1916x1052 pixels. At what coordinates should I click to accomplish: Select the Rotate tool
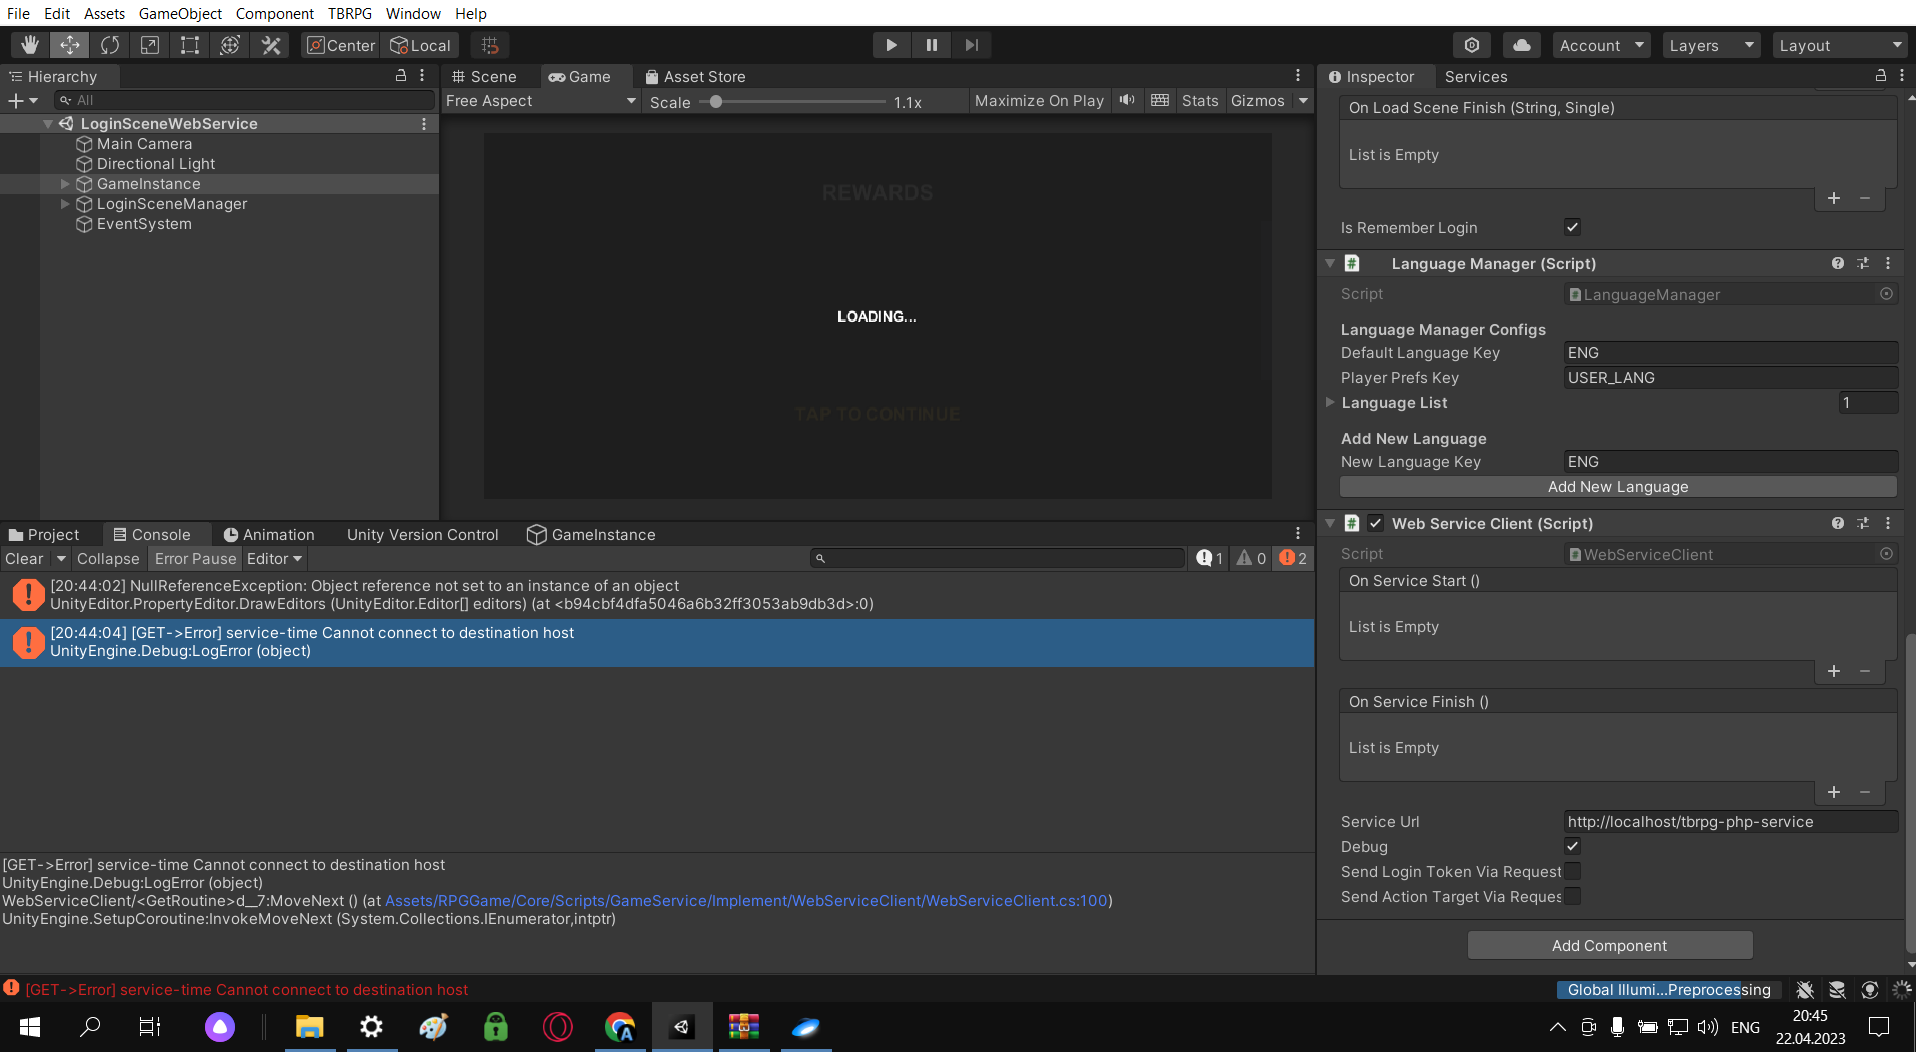point(109,44)
